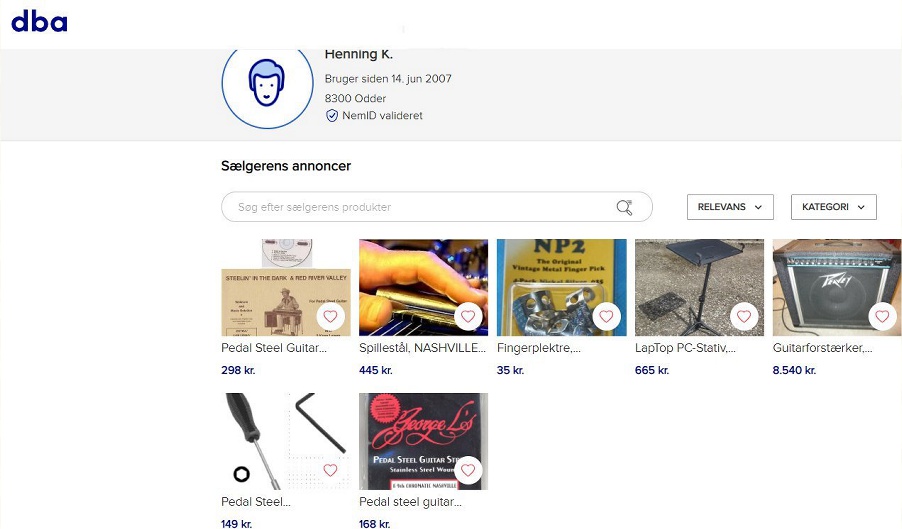Click the NemID valideret shield icon
The width and height of the screenshot is (902, 529).
point(332,116)
